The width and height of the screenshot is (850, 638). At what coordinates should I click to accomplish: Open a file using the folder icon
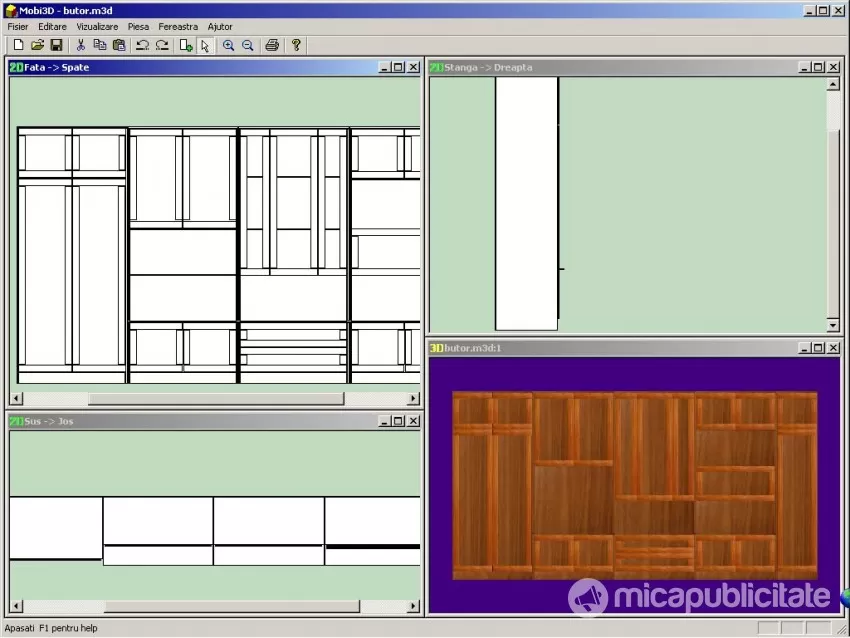pos(37,45)
